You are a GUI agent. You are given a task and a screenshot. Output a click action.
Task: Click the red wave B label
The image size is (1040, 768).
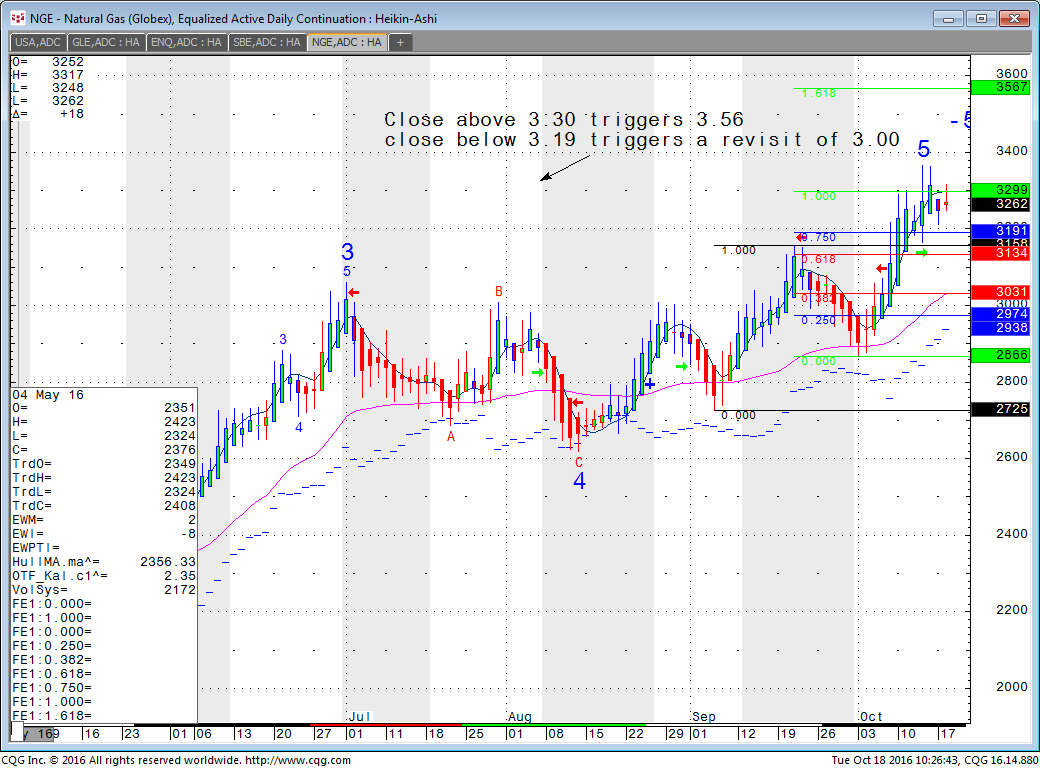(x=499, y=291)
